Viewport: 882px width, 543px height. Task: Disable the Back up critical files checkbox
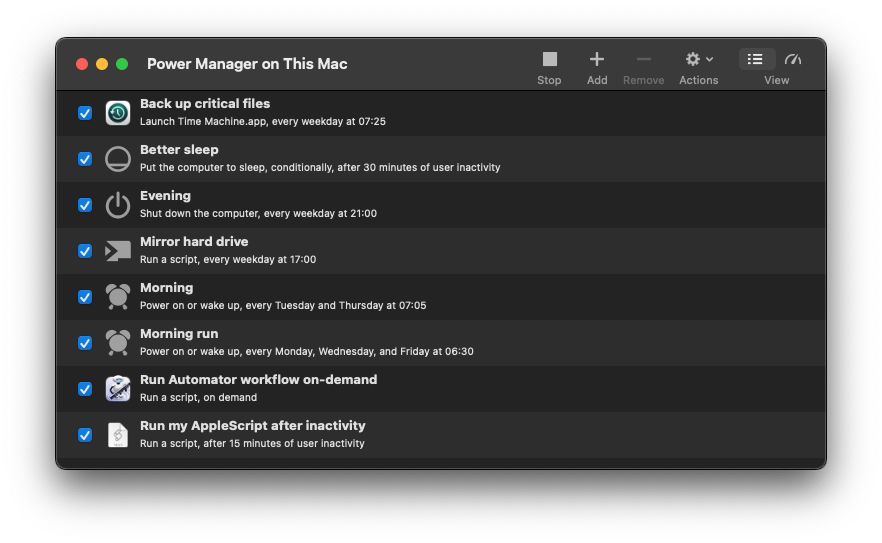click(x=85, y=113)
